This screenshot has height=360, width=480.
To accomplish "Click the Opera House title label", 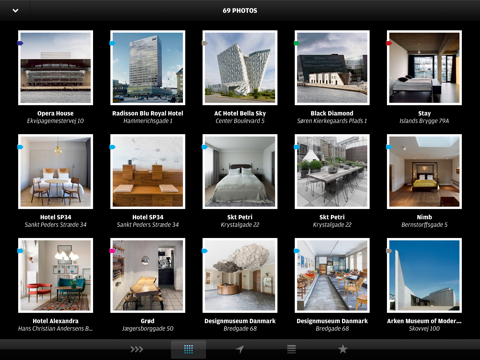I will click(55, 113).
